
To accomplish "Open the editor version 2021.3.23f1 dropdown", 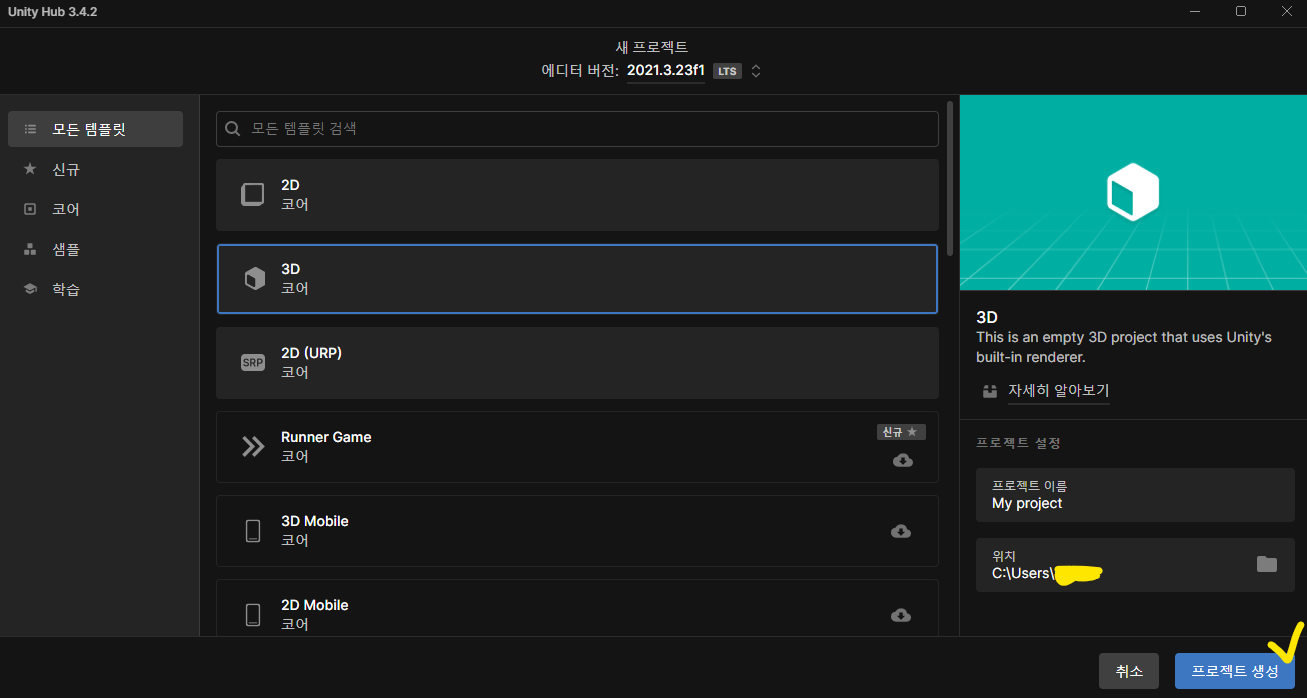I will [666, 71].
